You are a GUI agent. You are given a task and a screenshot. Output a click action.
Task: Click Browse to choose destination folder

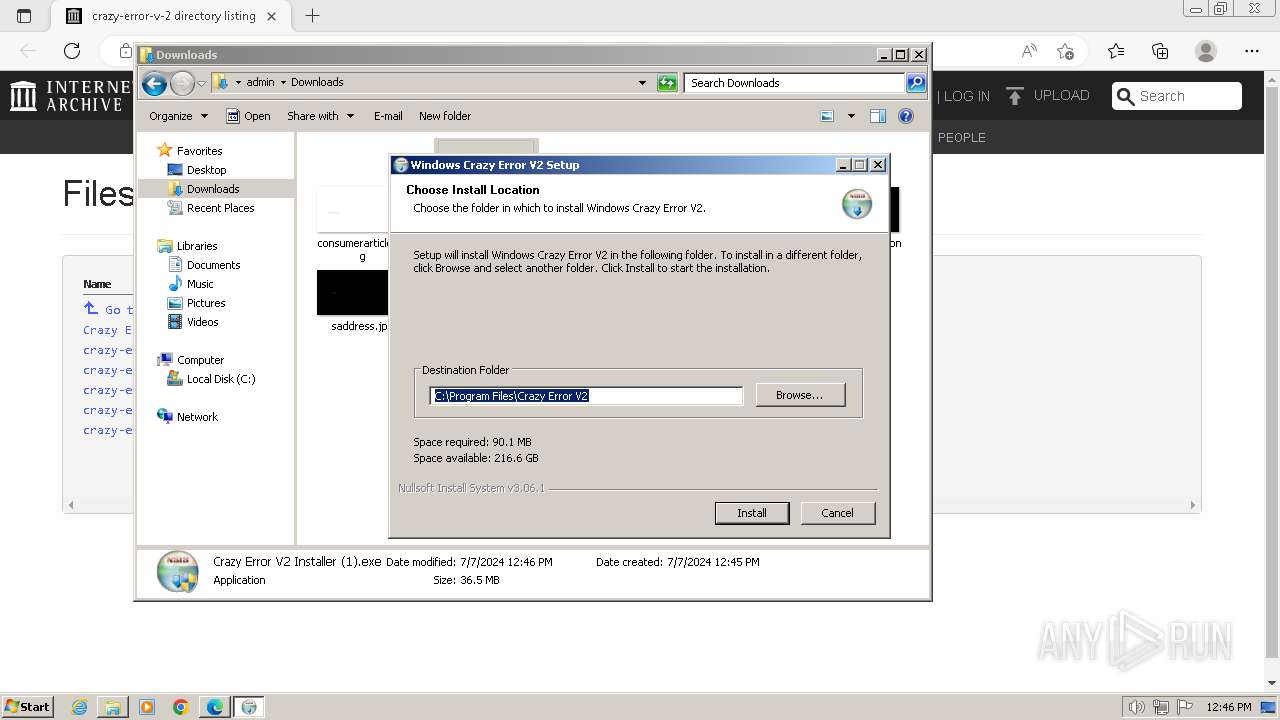pos(800,395)
